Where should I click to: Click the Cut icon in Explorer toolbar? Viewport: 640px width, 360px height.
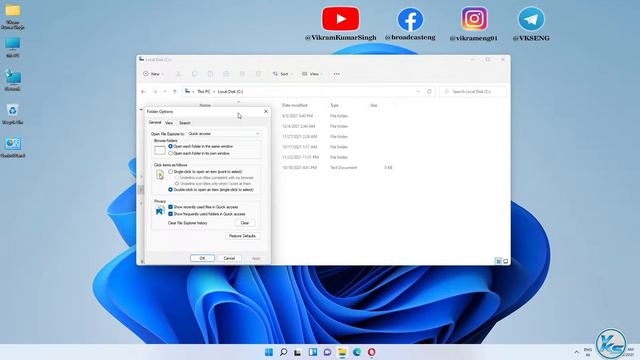click(x=178, y=74)
